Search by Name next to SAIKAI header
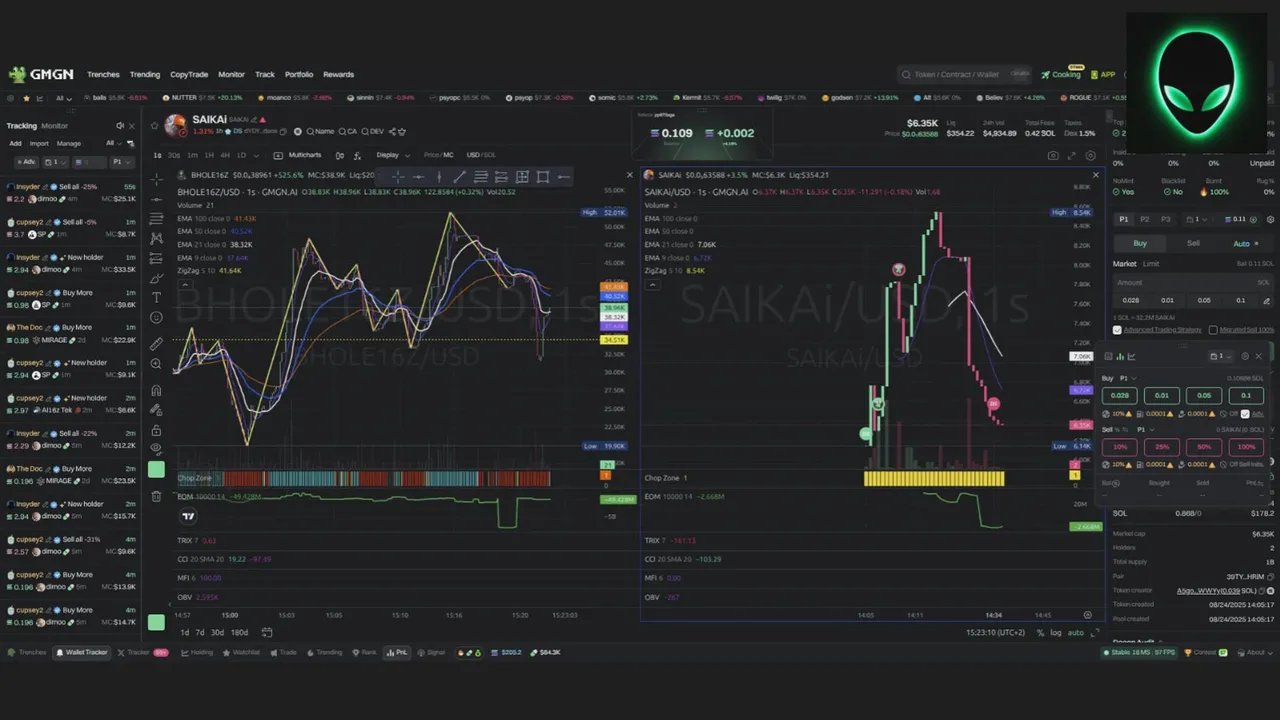Viewport: 1280px width, 720px height. point(321,131)
